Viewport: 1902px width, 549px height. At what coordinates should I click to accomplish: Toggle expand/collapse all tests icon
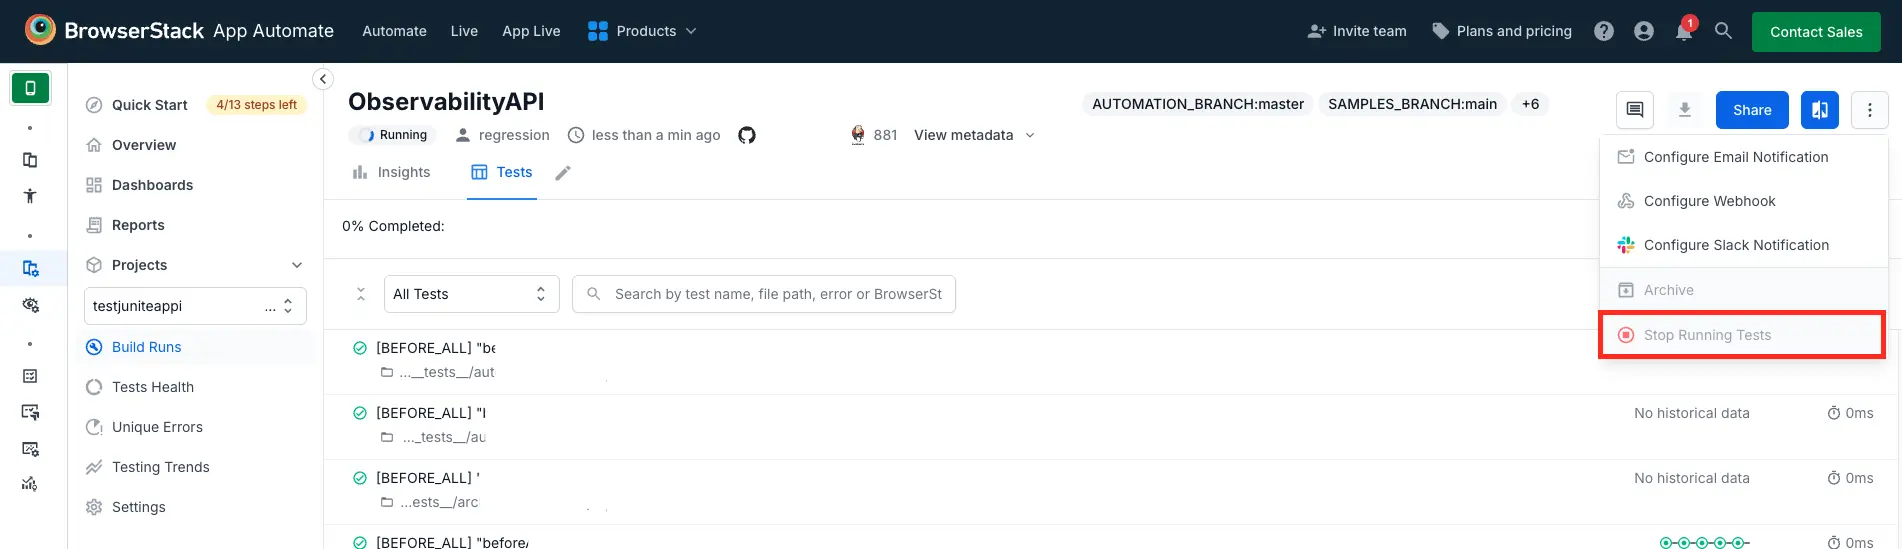(x=361, y=294)
